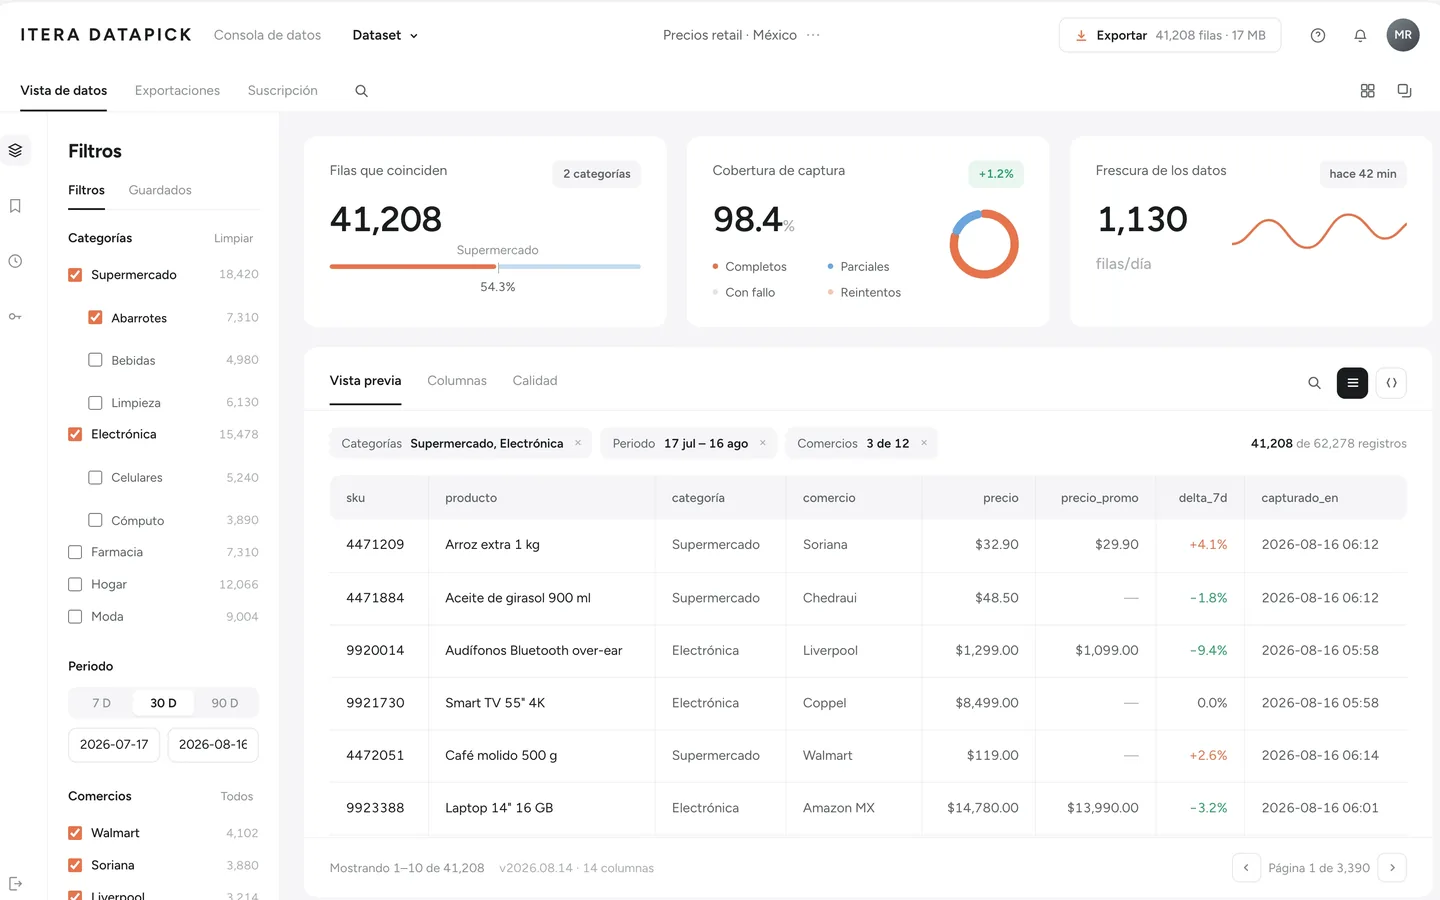Select the 7 D period option
The height and width of the screenshot is (900, 1440).
tap(101, 703)
